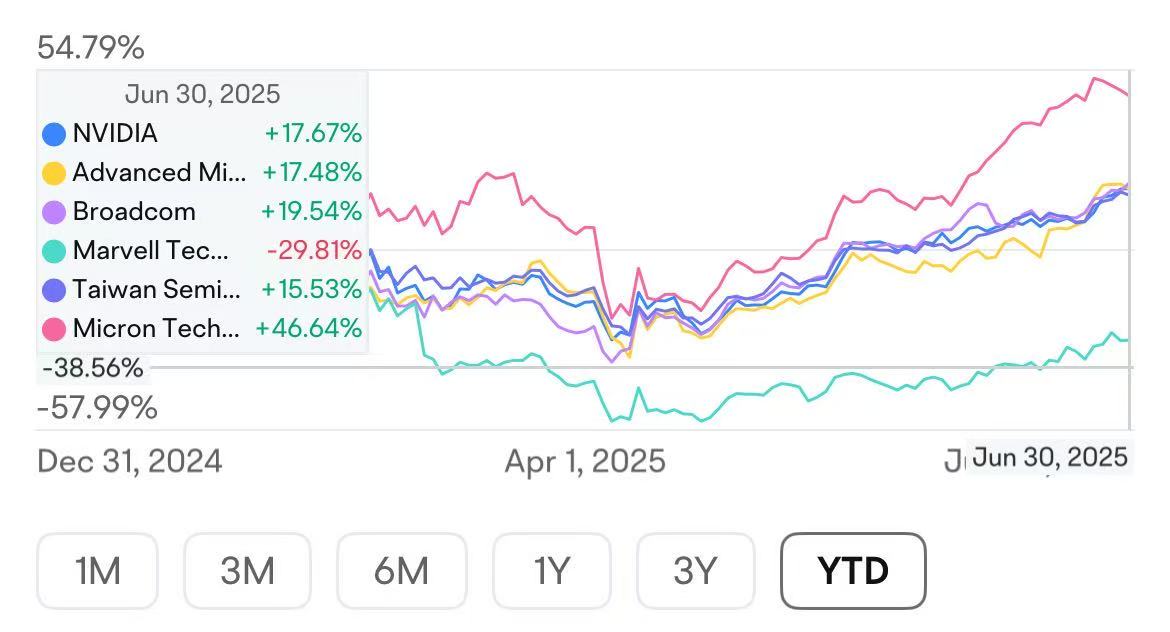Show the 1Y performance view
Image resolution: width=1170 pixels, height=632 pixels.
[551, 571]
